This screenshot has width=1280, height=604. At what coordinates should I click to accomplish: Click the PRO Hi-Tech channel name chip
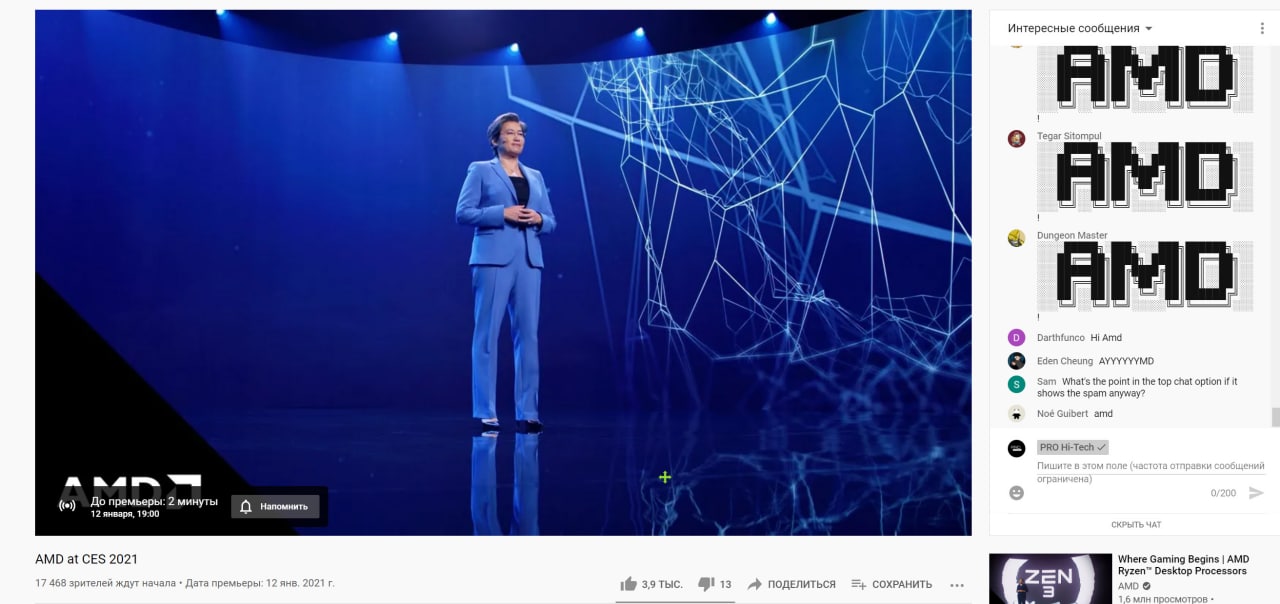1072,447
